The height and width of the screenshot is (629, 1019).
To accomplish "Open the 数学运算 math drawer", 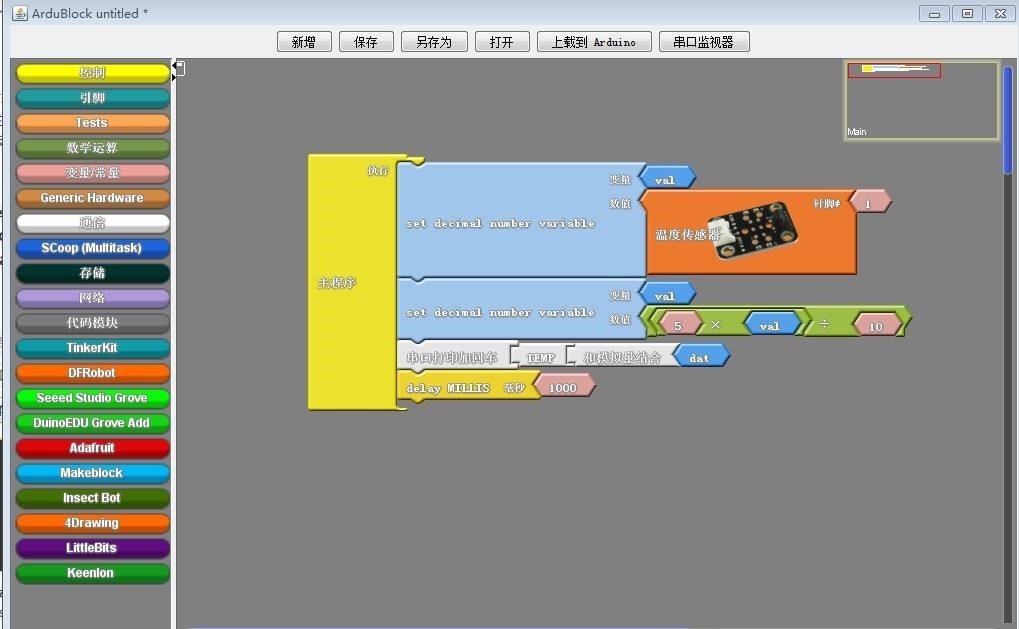I will [92, 148].
